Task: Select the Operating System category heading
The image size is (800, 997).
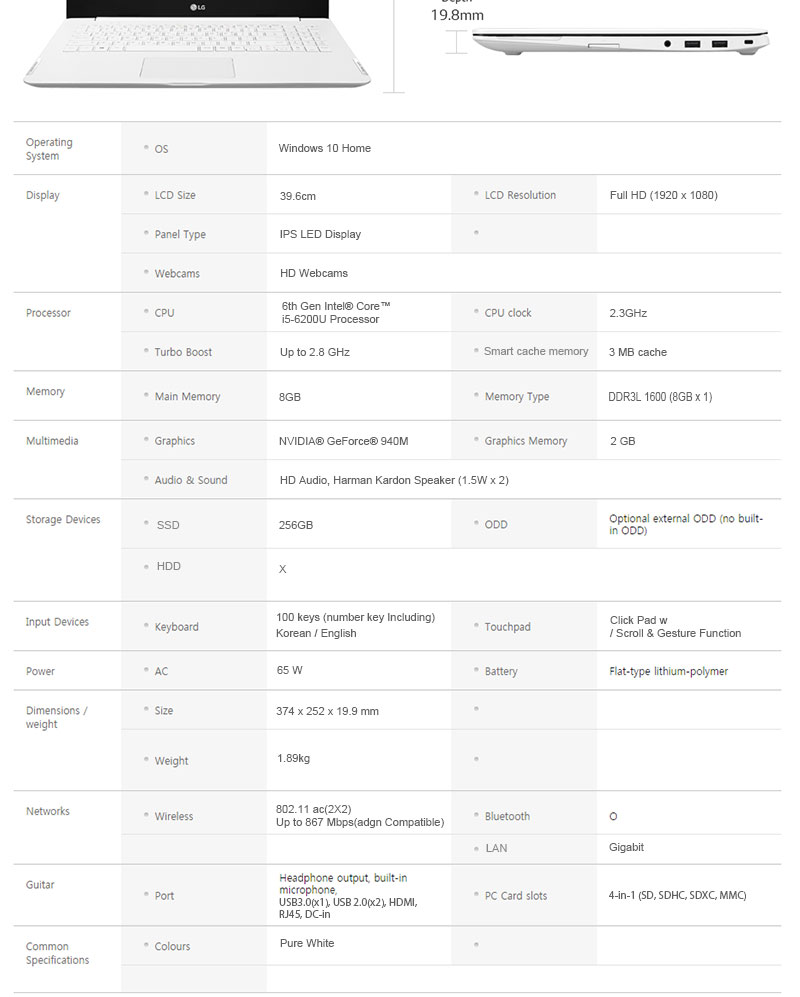Action: pos(49,149)
